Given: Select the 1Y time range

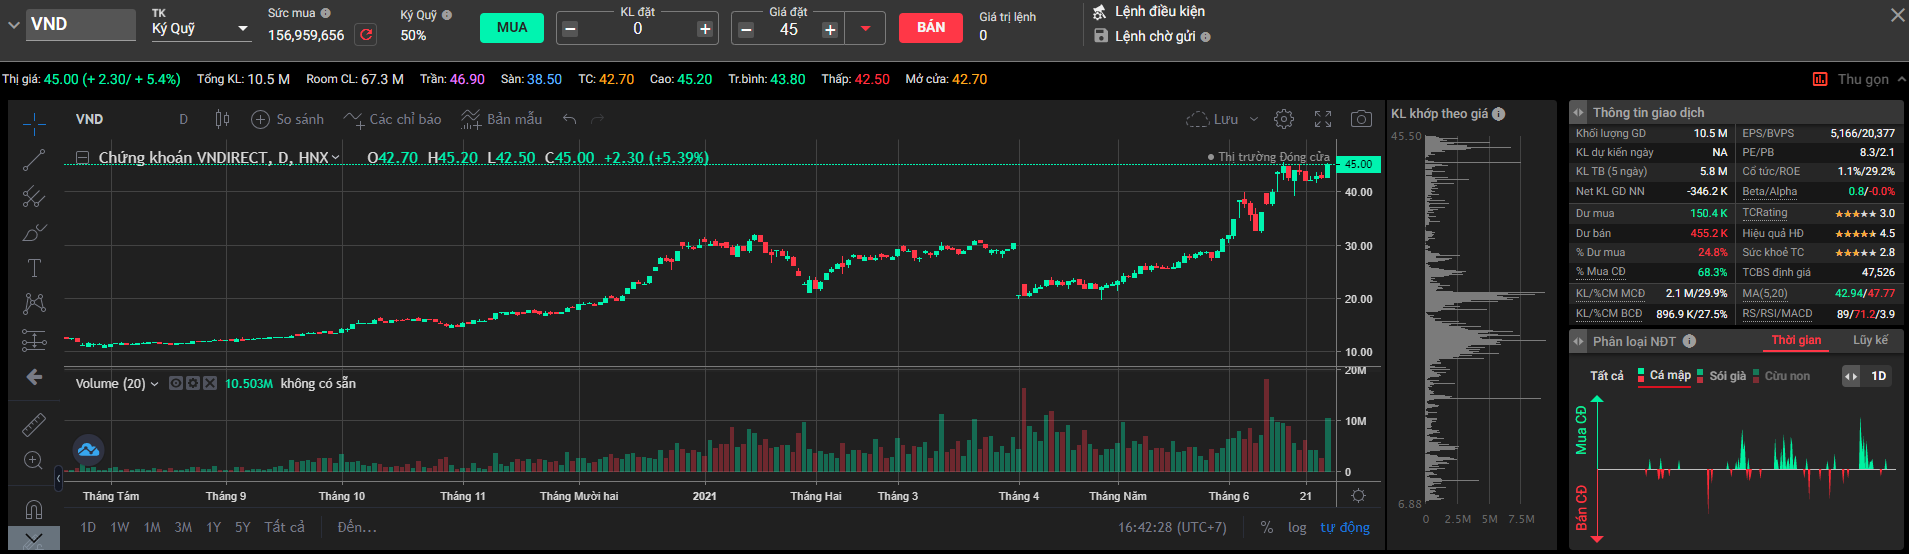Looking at the screenshot, I should pyautogui.click(x=213, y=527).
